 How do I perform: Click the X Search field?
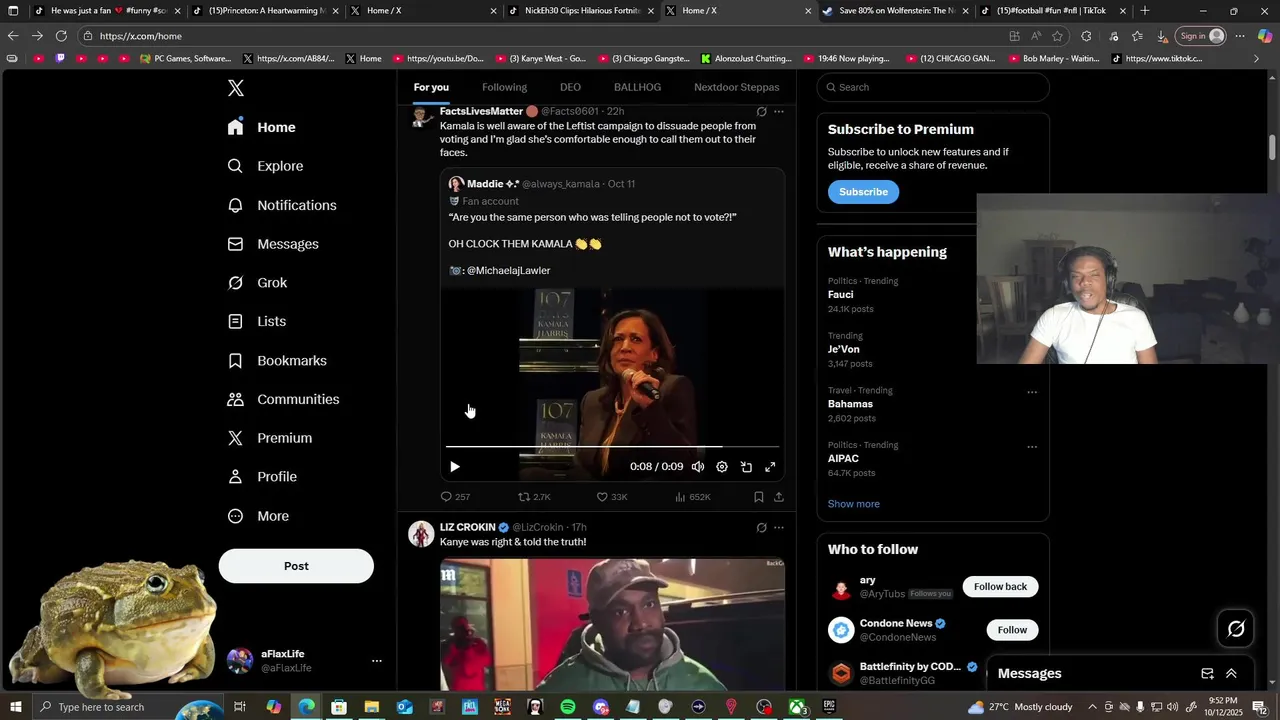point(933,87)
